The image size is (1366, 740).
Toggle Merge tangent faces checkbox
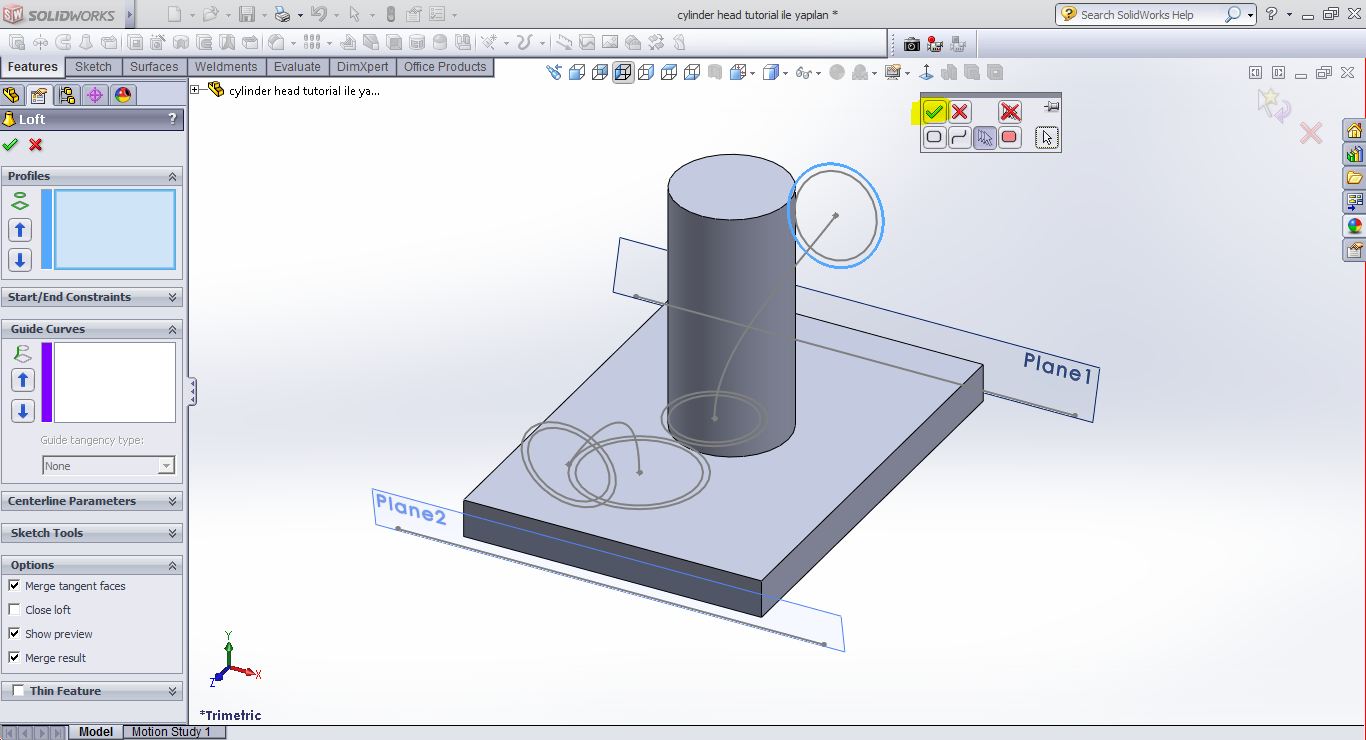point(14,586)
